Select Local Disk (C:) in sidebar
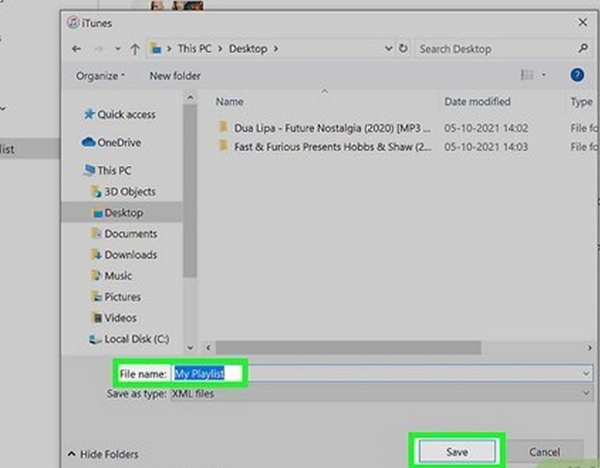This screenshot has height=468, width=600. (x=129, y=339)
